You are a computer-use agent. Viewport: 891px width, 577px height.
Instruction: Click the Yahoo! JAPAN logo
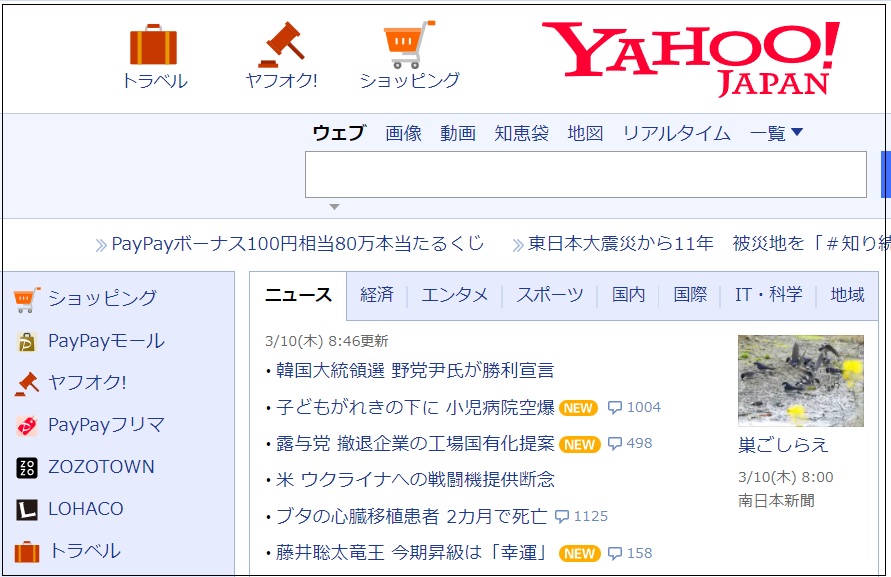(691, 59)
